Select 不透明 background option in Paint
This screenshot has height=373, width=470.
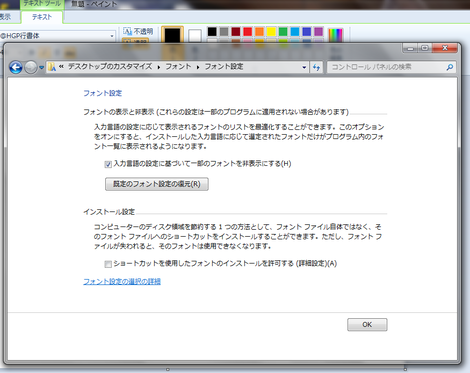(x=138, y=31)
